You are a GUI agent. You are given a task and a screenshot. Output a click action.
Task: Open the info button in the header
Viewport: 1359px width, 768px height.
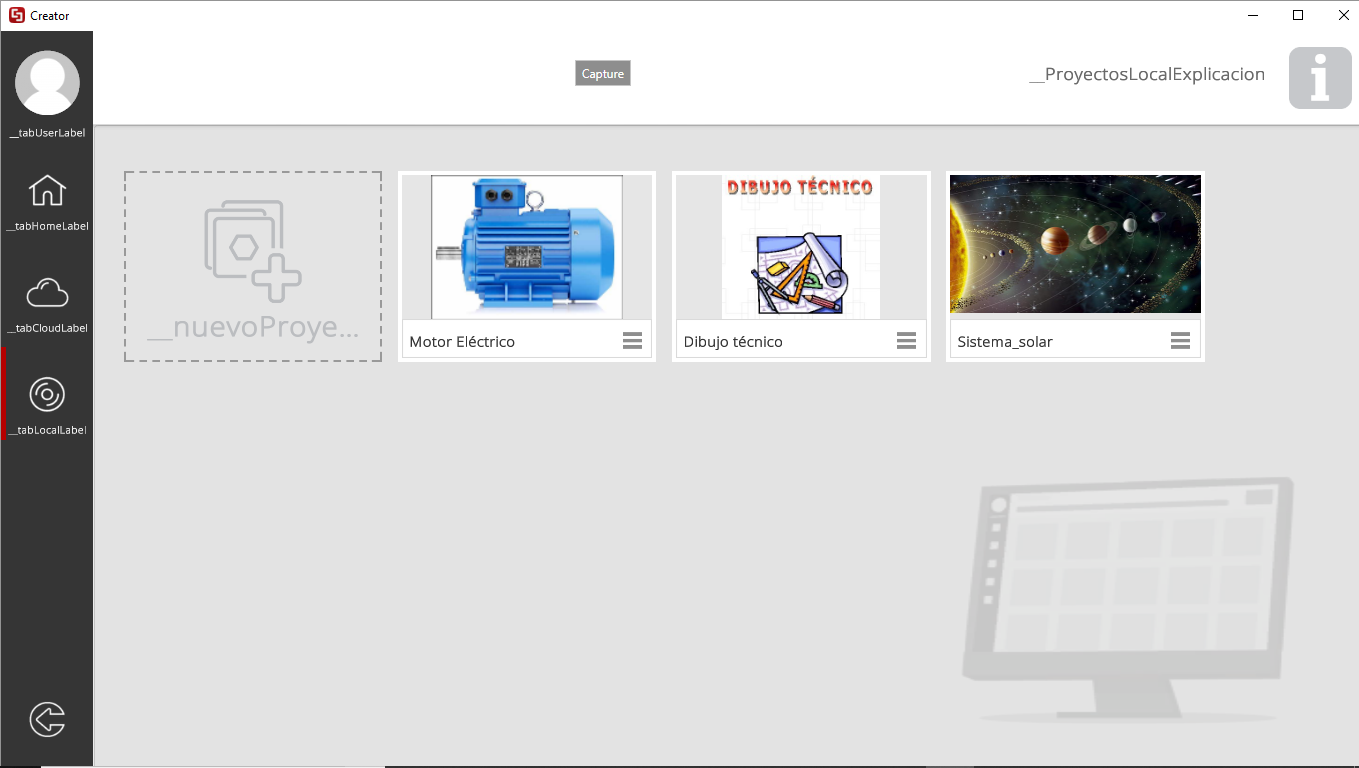click(x=1320, y=78)
